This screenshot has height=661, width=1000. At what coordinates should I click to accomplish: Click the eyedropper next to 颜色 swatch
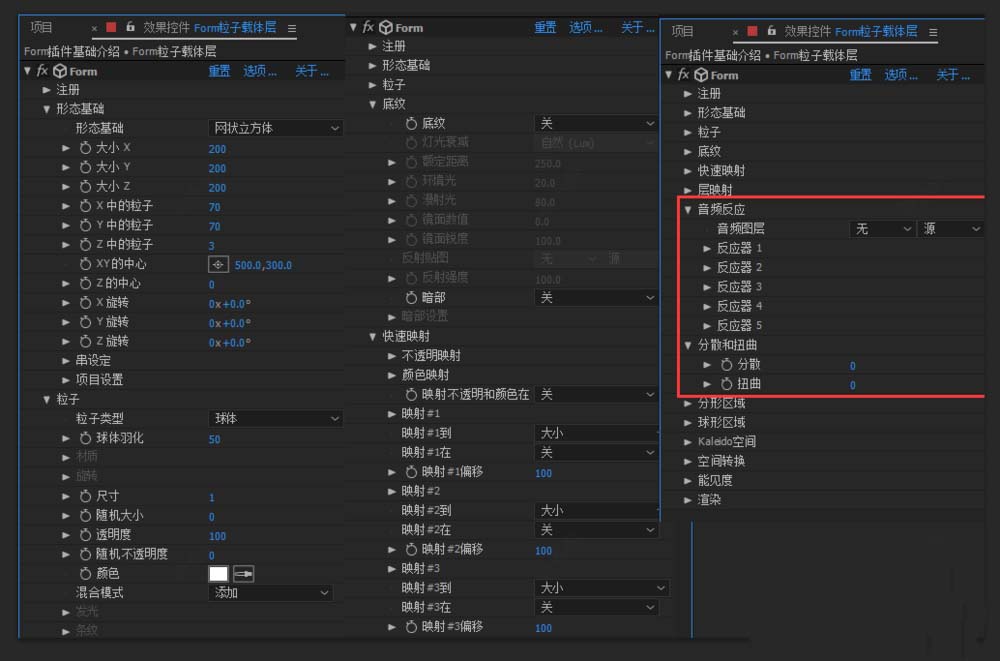[243, 574]
